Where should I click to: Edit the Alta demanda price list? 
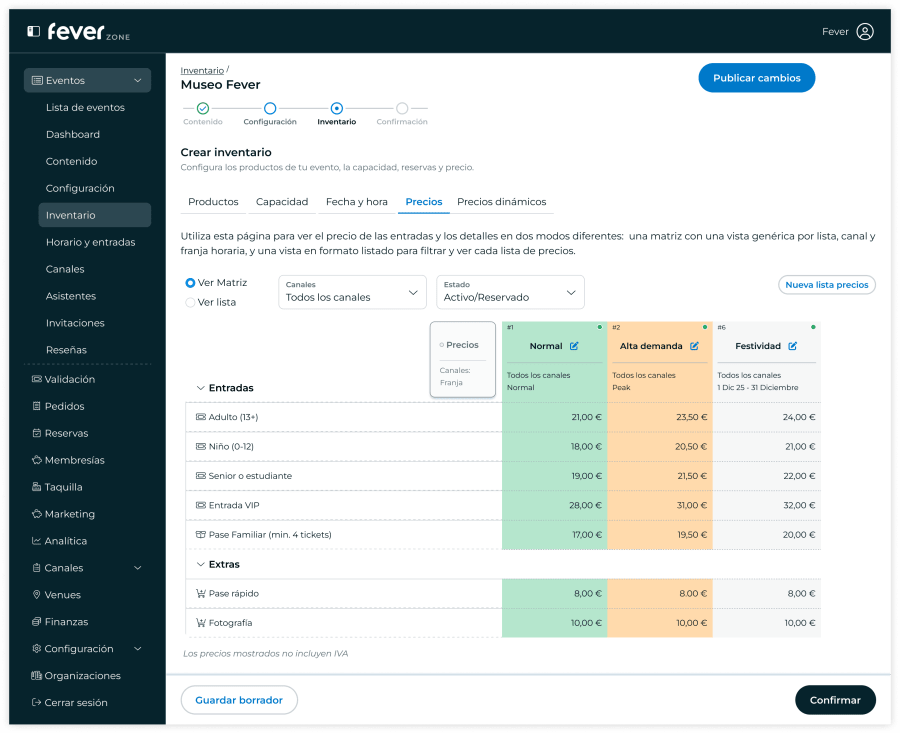[x=694, y=346]
